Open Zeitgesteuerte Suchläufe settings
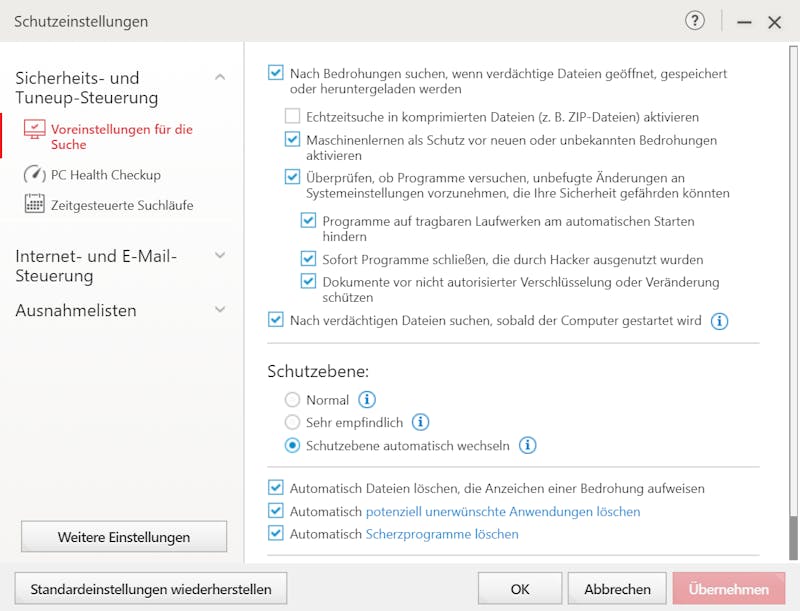The height and width of the screenshot is (611, 800). pos(122,205)
